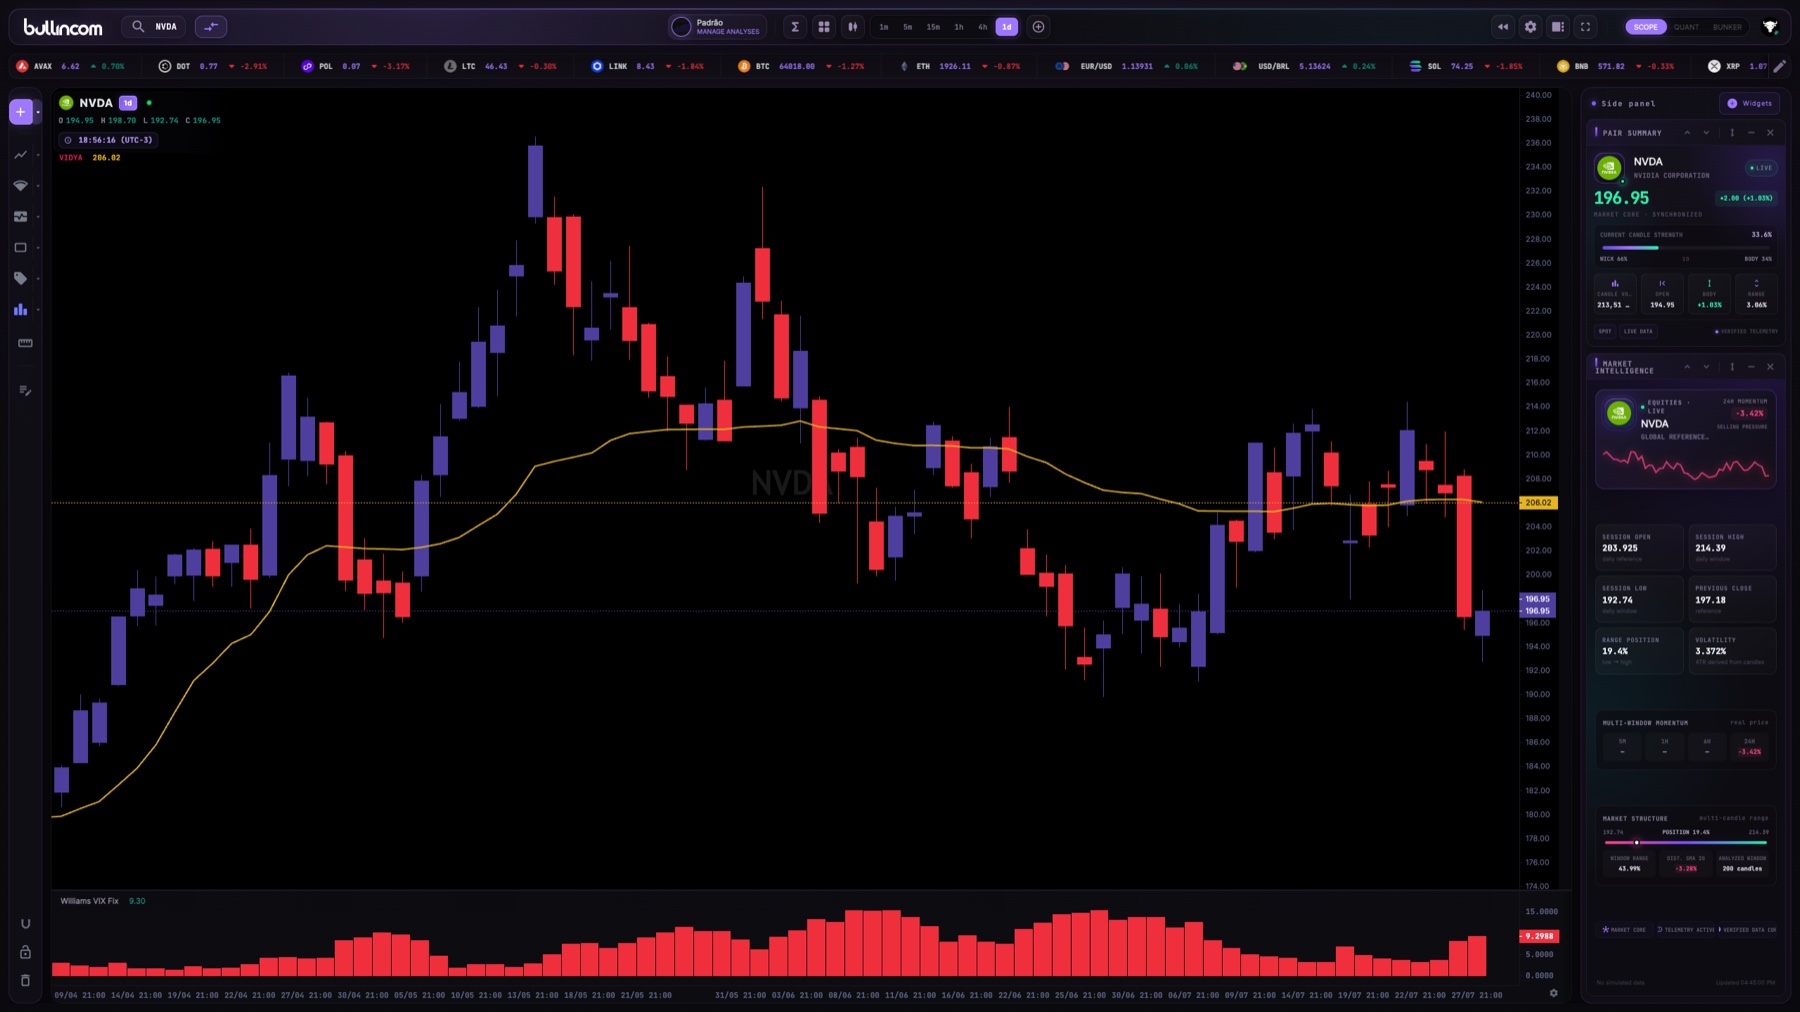Click the rewind replay icon
The width and height of the screenshot is (1800, 1012).
tap(1502, 27)
